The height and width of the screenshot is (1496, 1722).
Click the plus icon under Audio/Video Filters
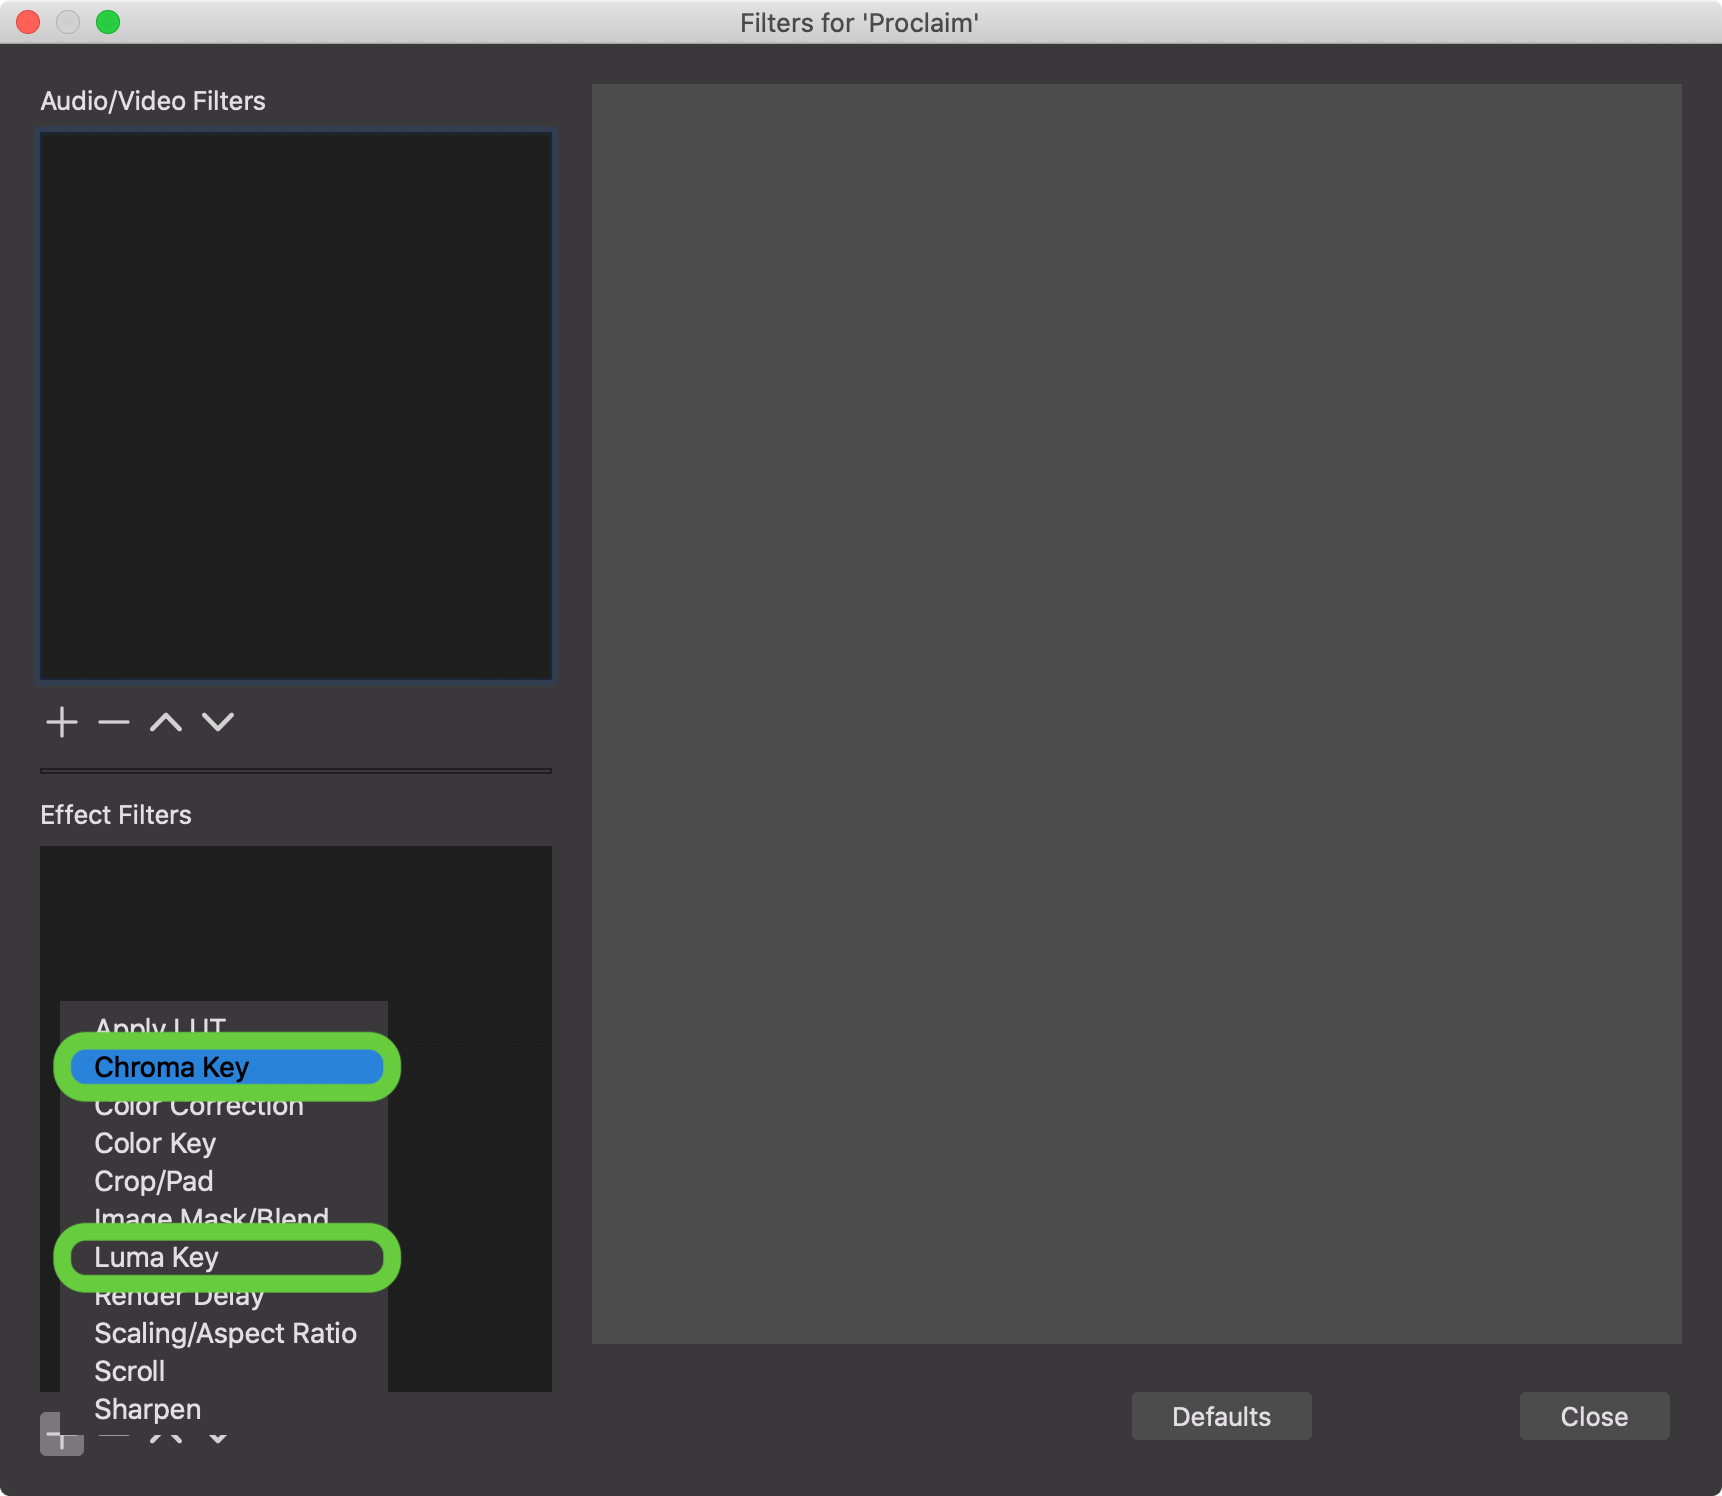[x=62, y=722]
